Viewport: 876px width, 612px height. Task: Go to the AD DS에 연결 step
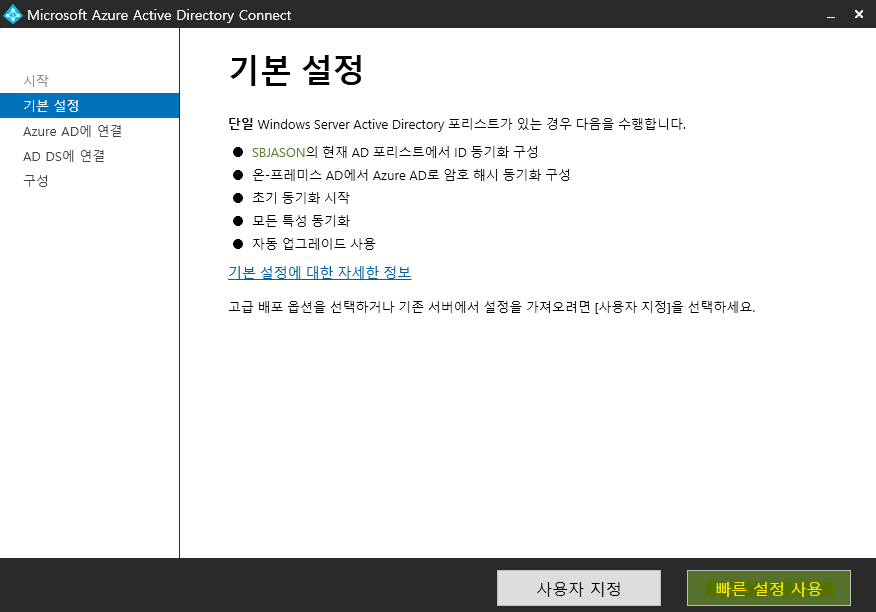[x=64, y=156]
